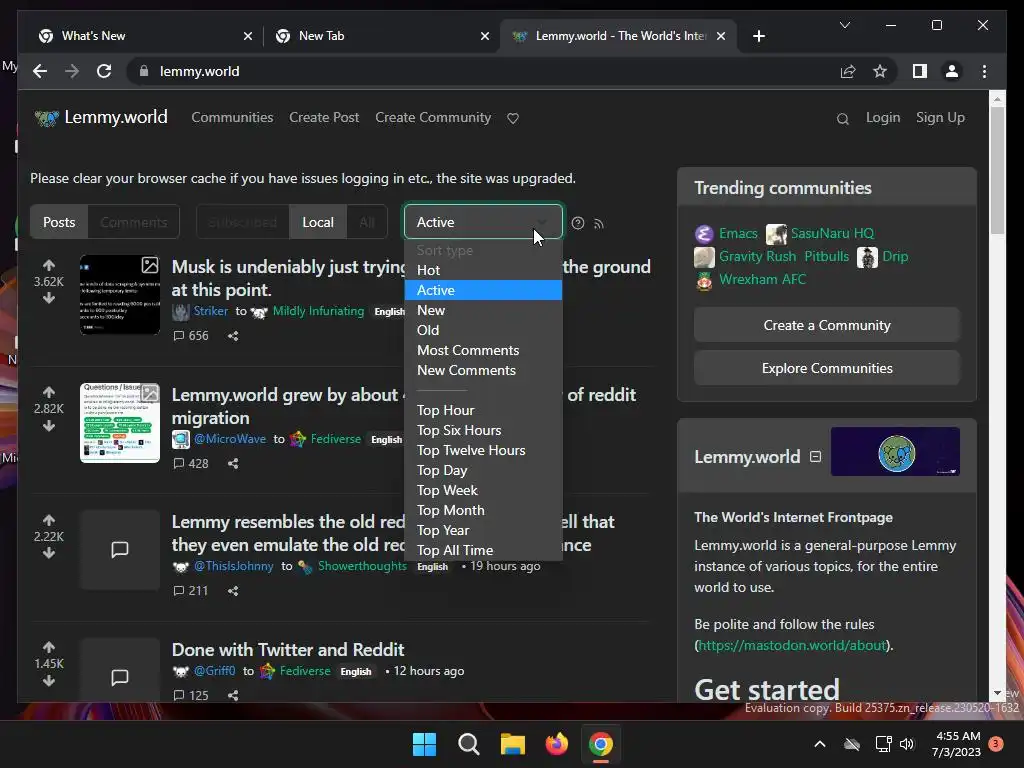The image size is (1024, 768).
Task: Show hidden system tray icons
Action: pyautogui.click(x=820, y=744)
